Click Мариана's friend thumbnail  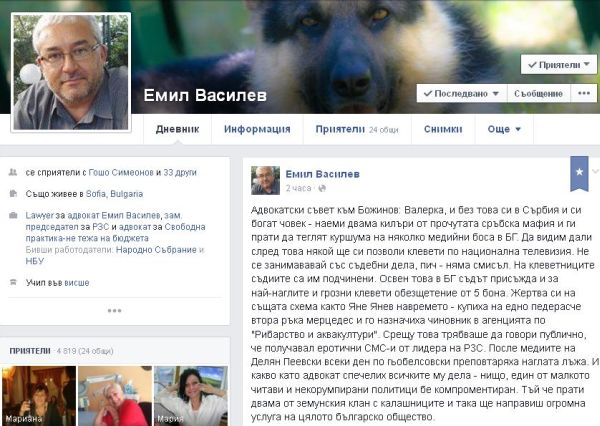(x=39, y=396)
